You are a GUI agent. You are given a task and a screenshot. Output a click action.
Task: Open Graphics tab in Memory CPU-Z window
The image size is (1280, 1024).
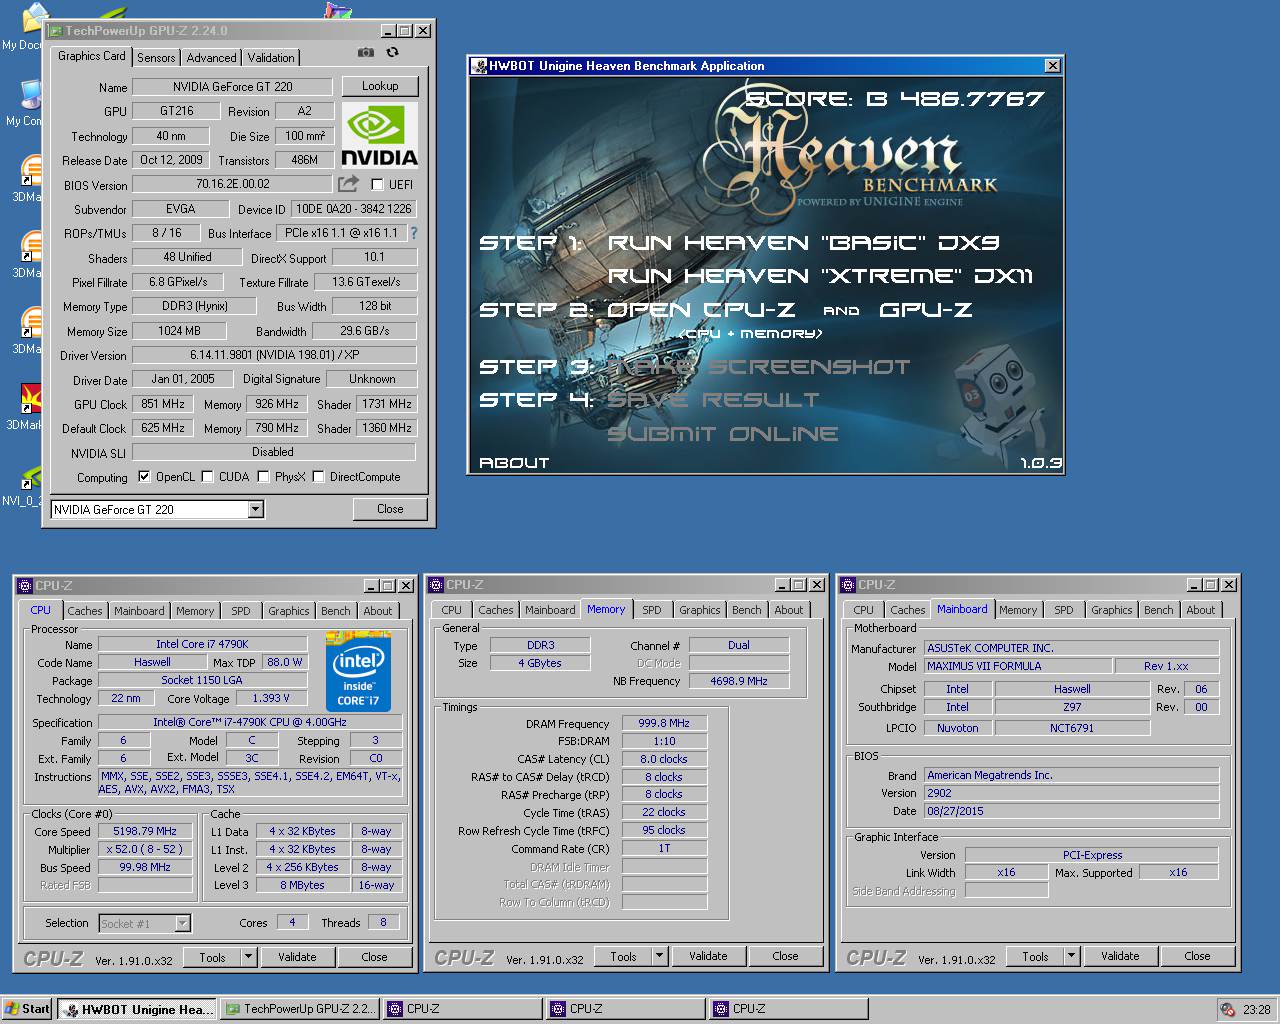[700, 610]
